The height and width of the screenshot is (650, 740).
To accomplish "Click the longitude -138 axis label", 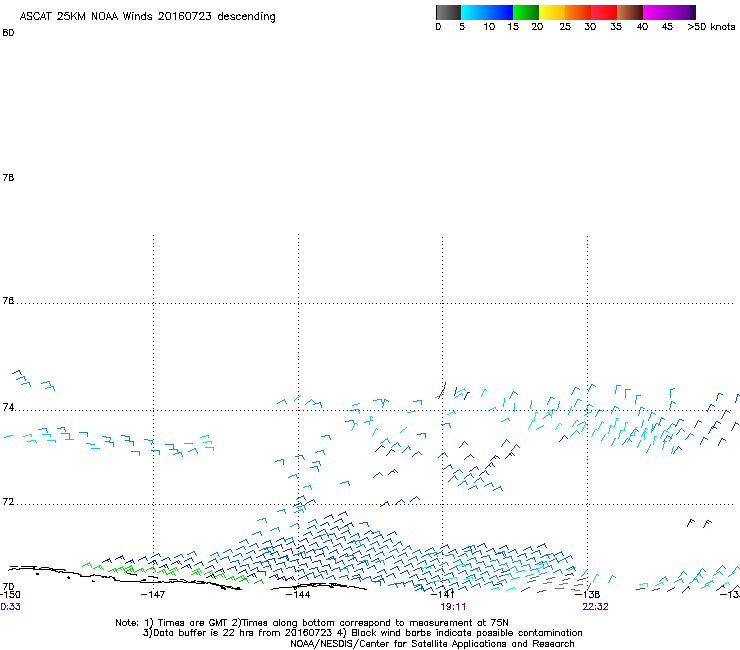I will (x=588, y=594).
